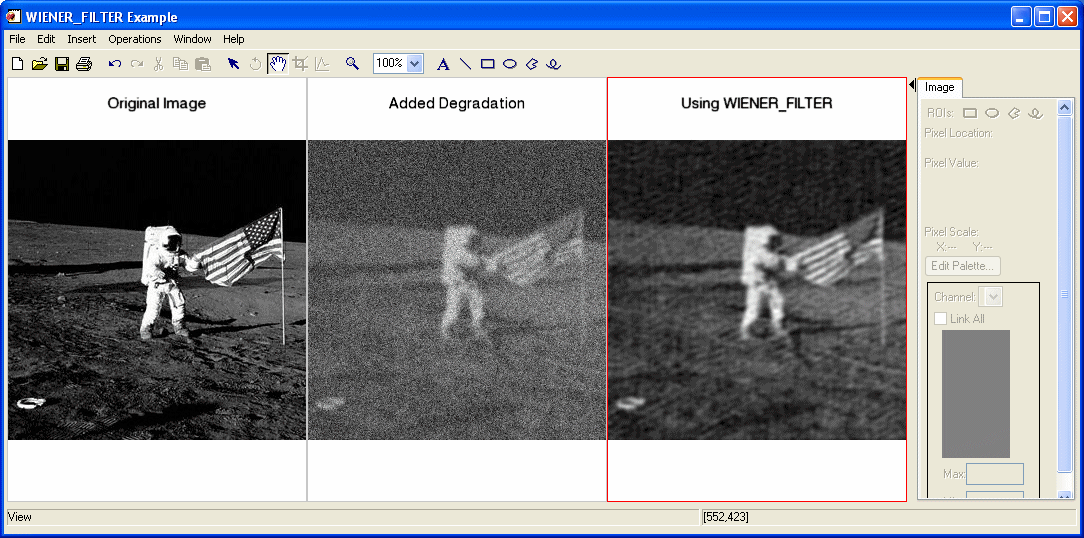Select the Text annotation tool
The image size is (1084, 538).
point(444,64)
